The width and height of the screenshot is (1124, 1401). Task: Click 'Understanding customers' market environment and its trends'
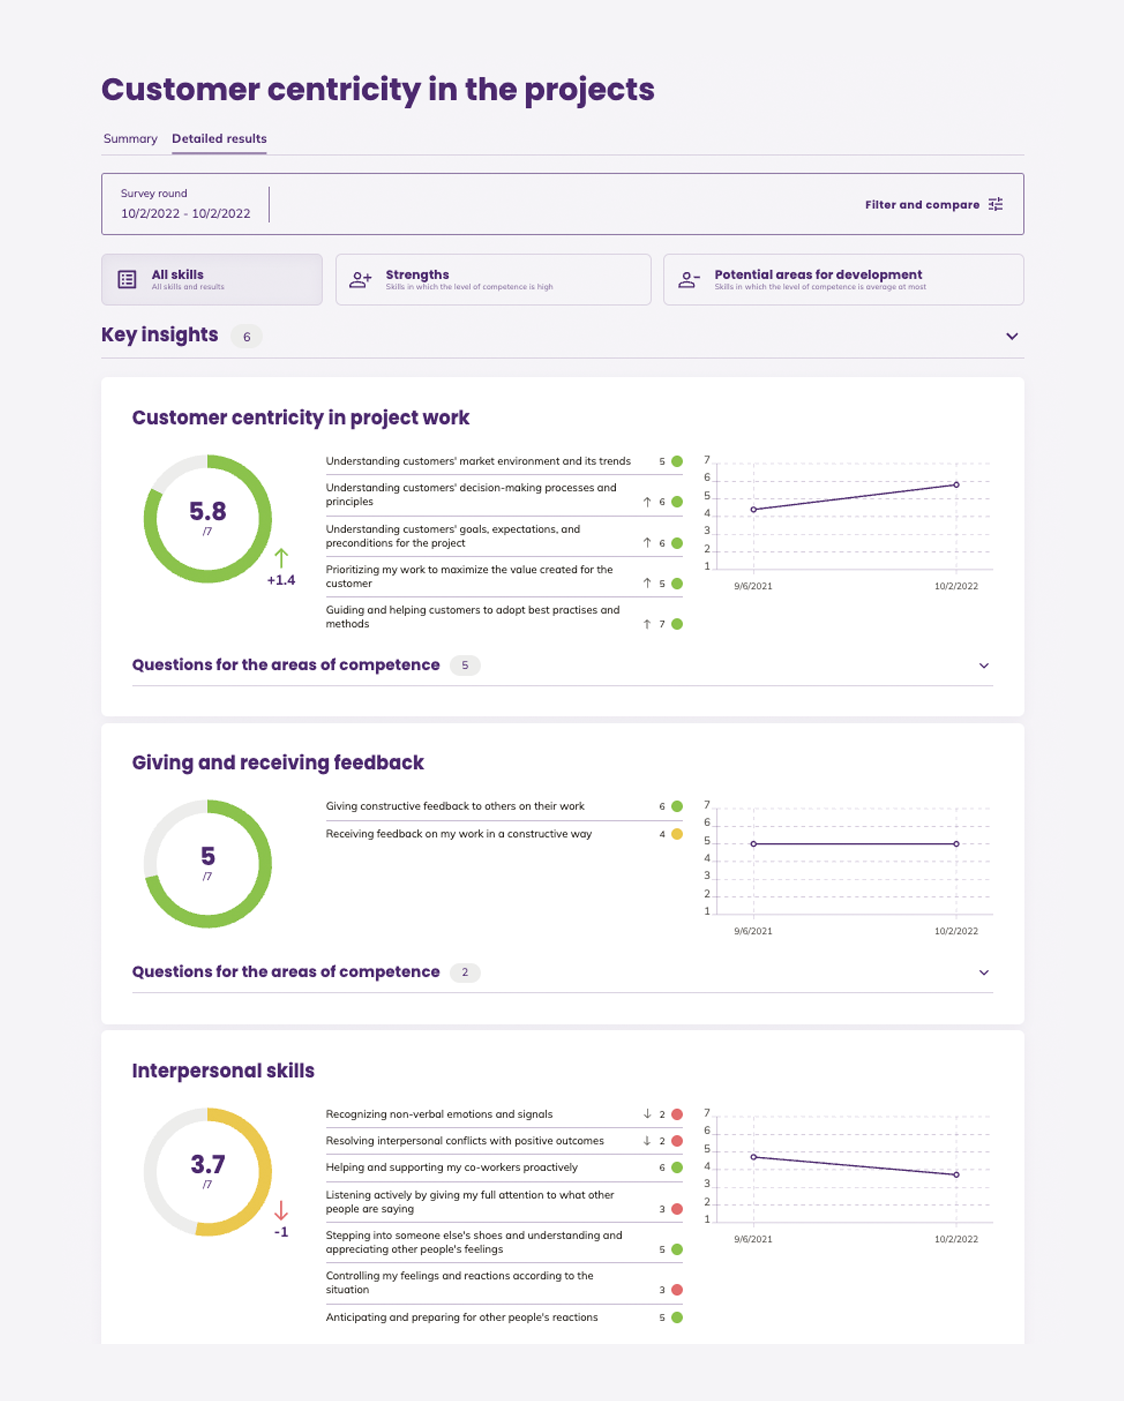(x=478, y=462)
